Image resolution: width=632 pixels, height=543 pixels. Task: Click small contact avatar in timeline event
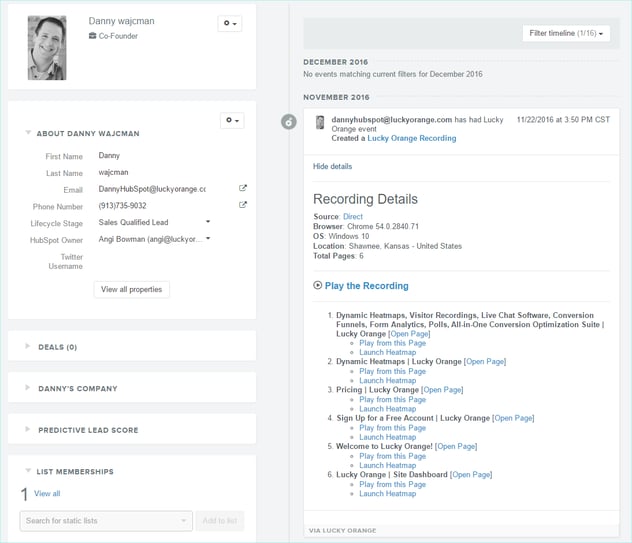click(x=320, y=123)
